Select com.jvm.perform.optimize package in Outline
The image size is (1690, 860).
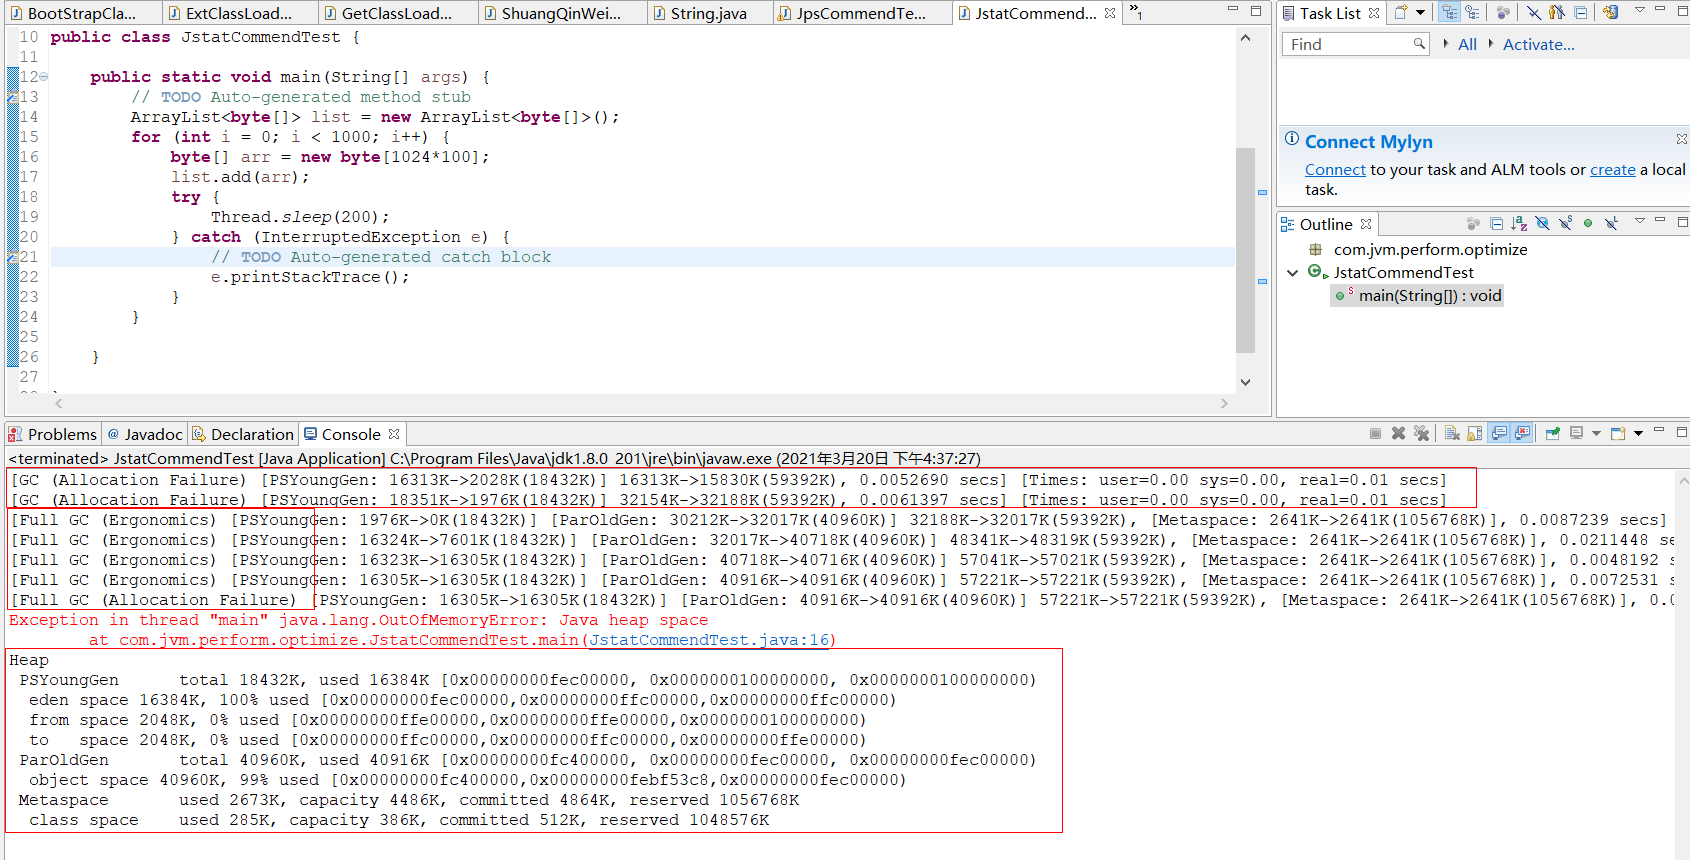pos(1430,250)
